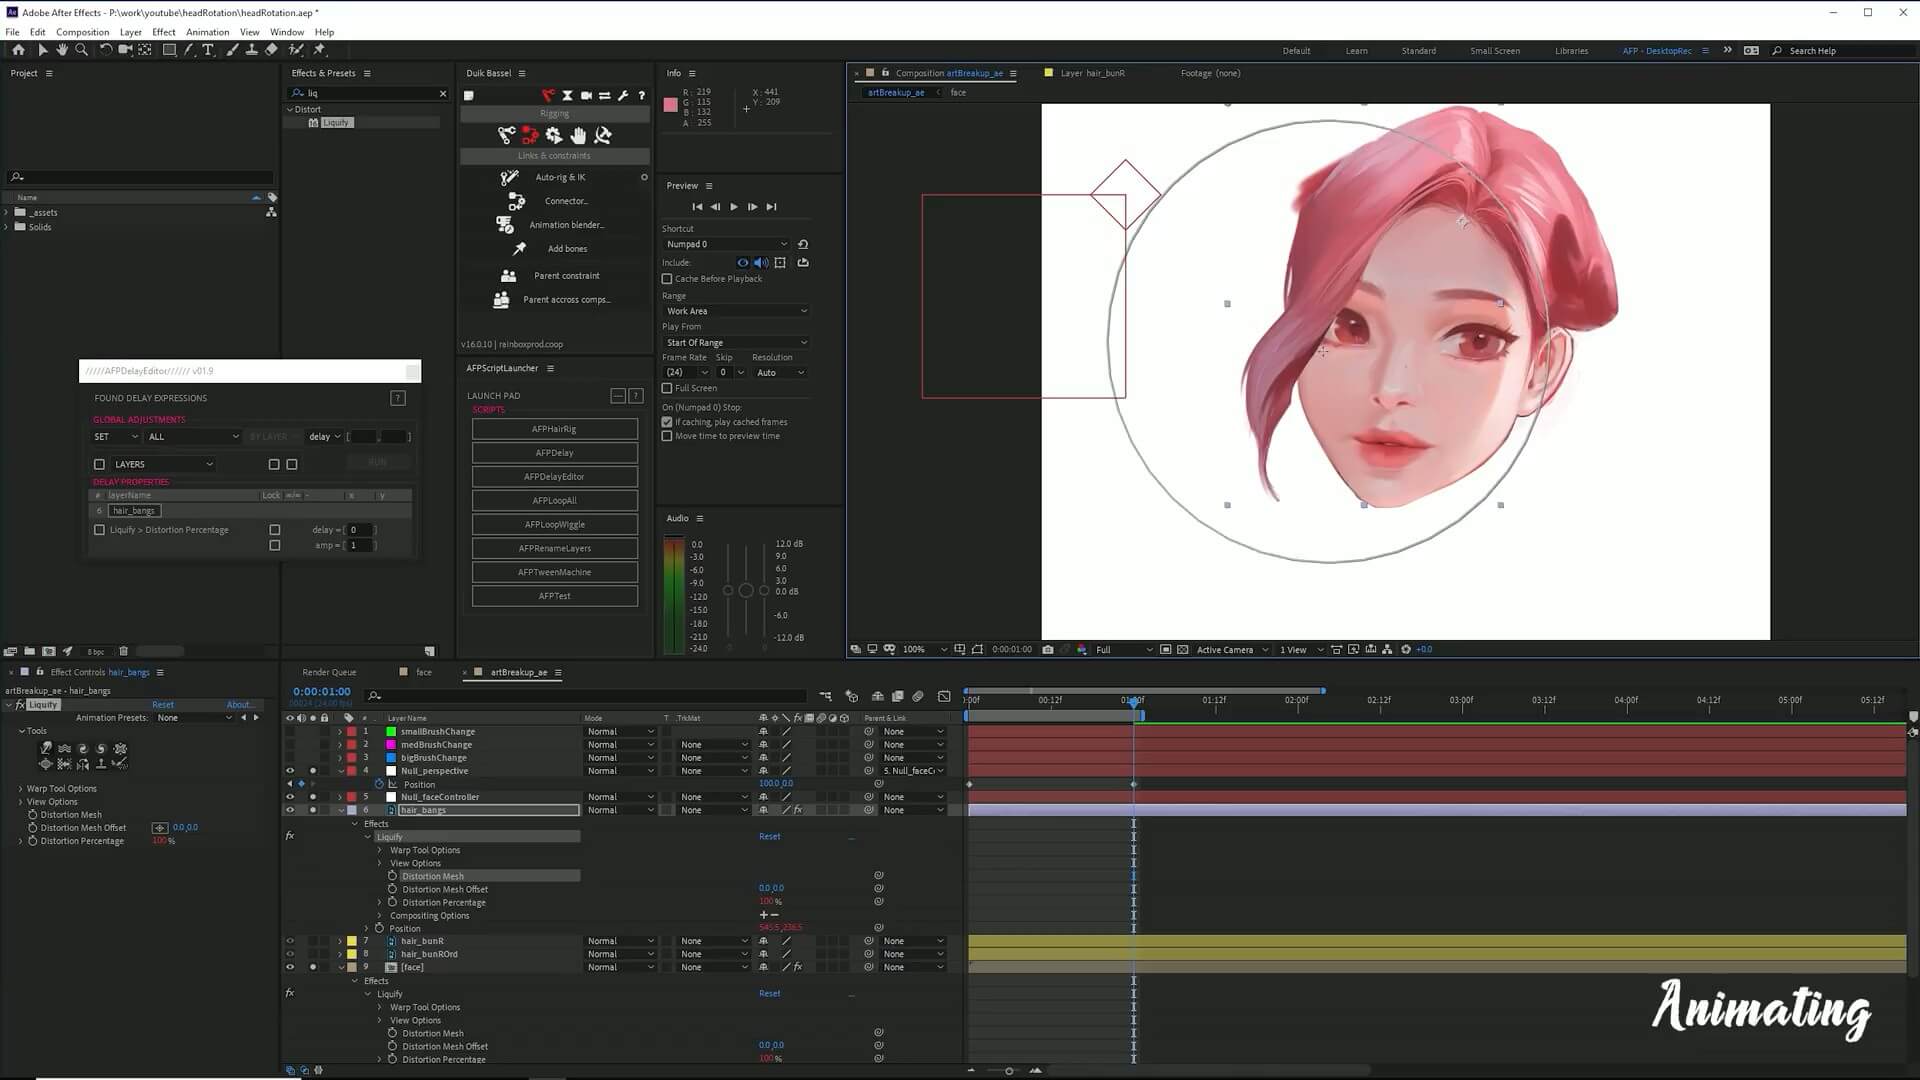Toggle audio inclusion in Preview panel
This screenshot has width=1920, height=1080.
point(761,263)
